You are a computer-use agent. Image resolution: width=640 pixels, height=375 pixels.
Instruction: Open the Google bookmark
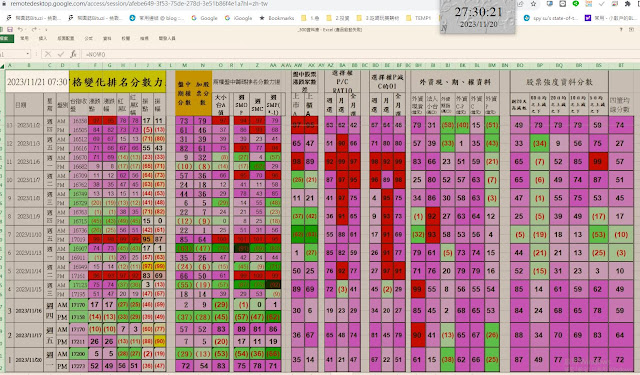point(204,18)
